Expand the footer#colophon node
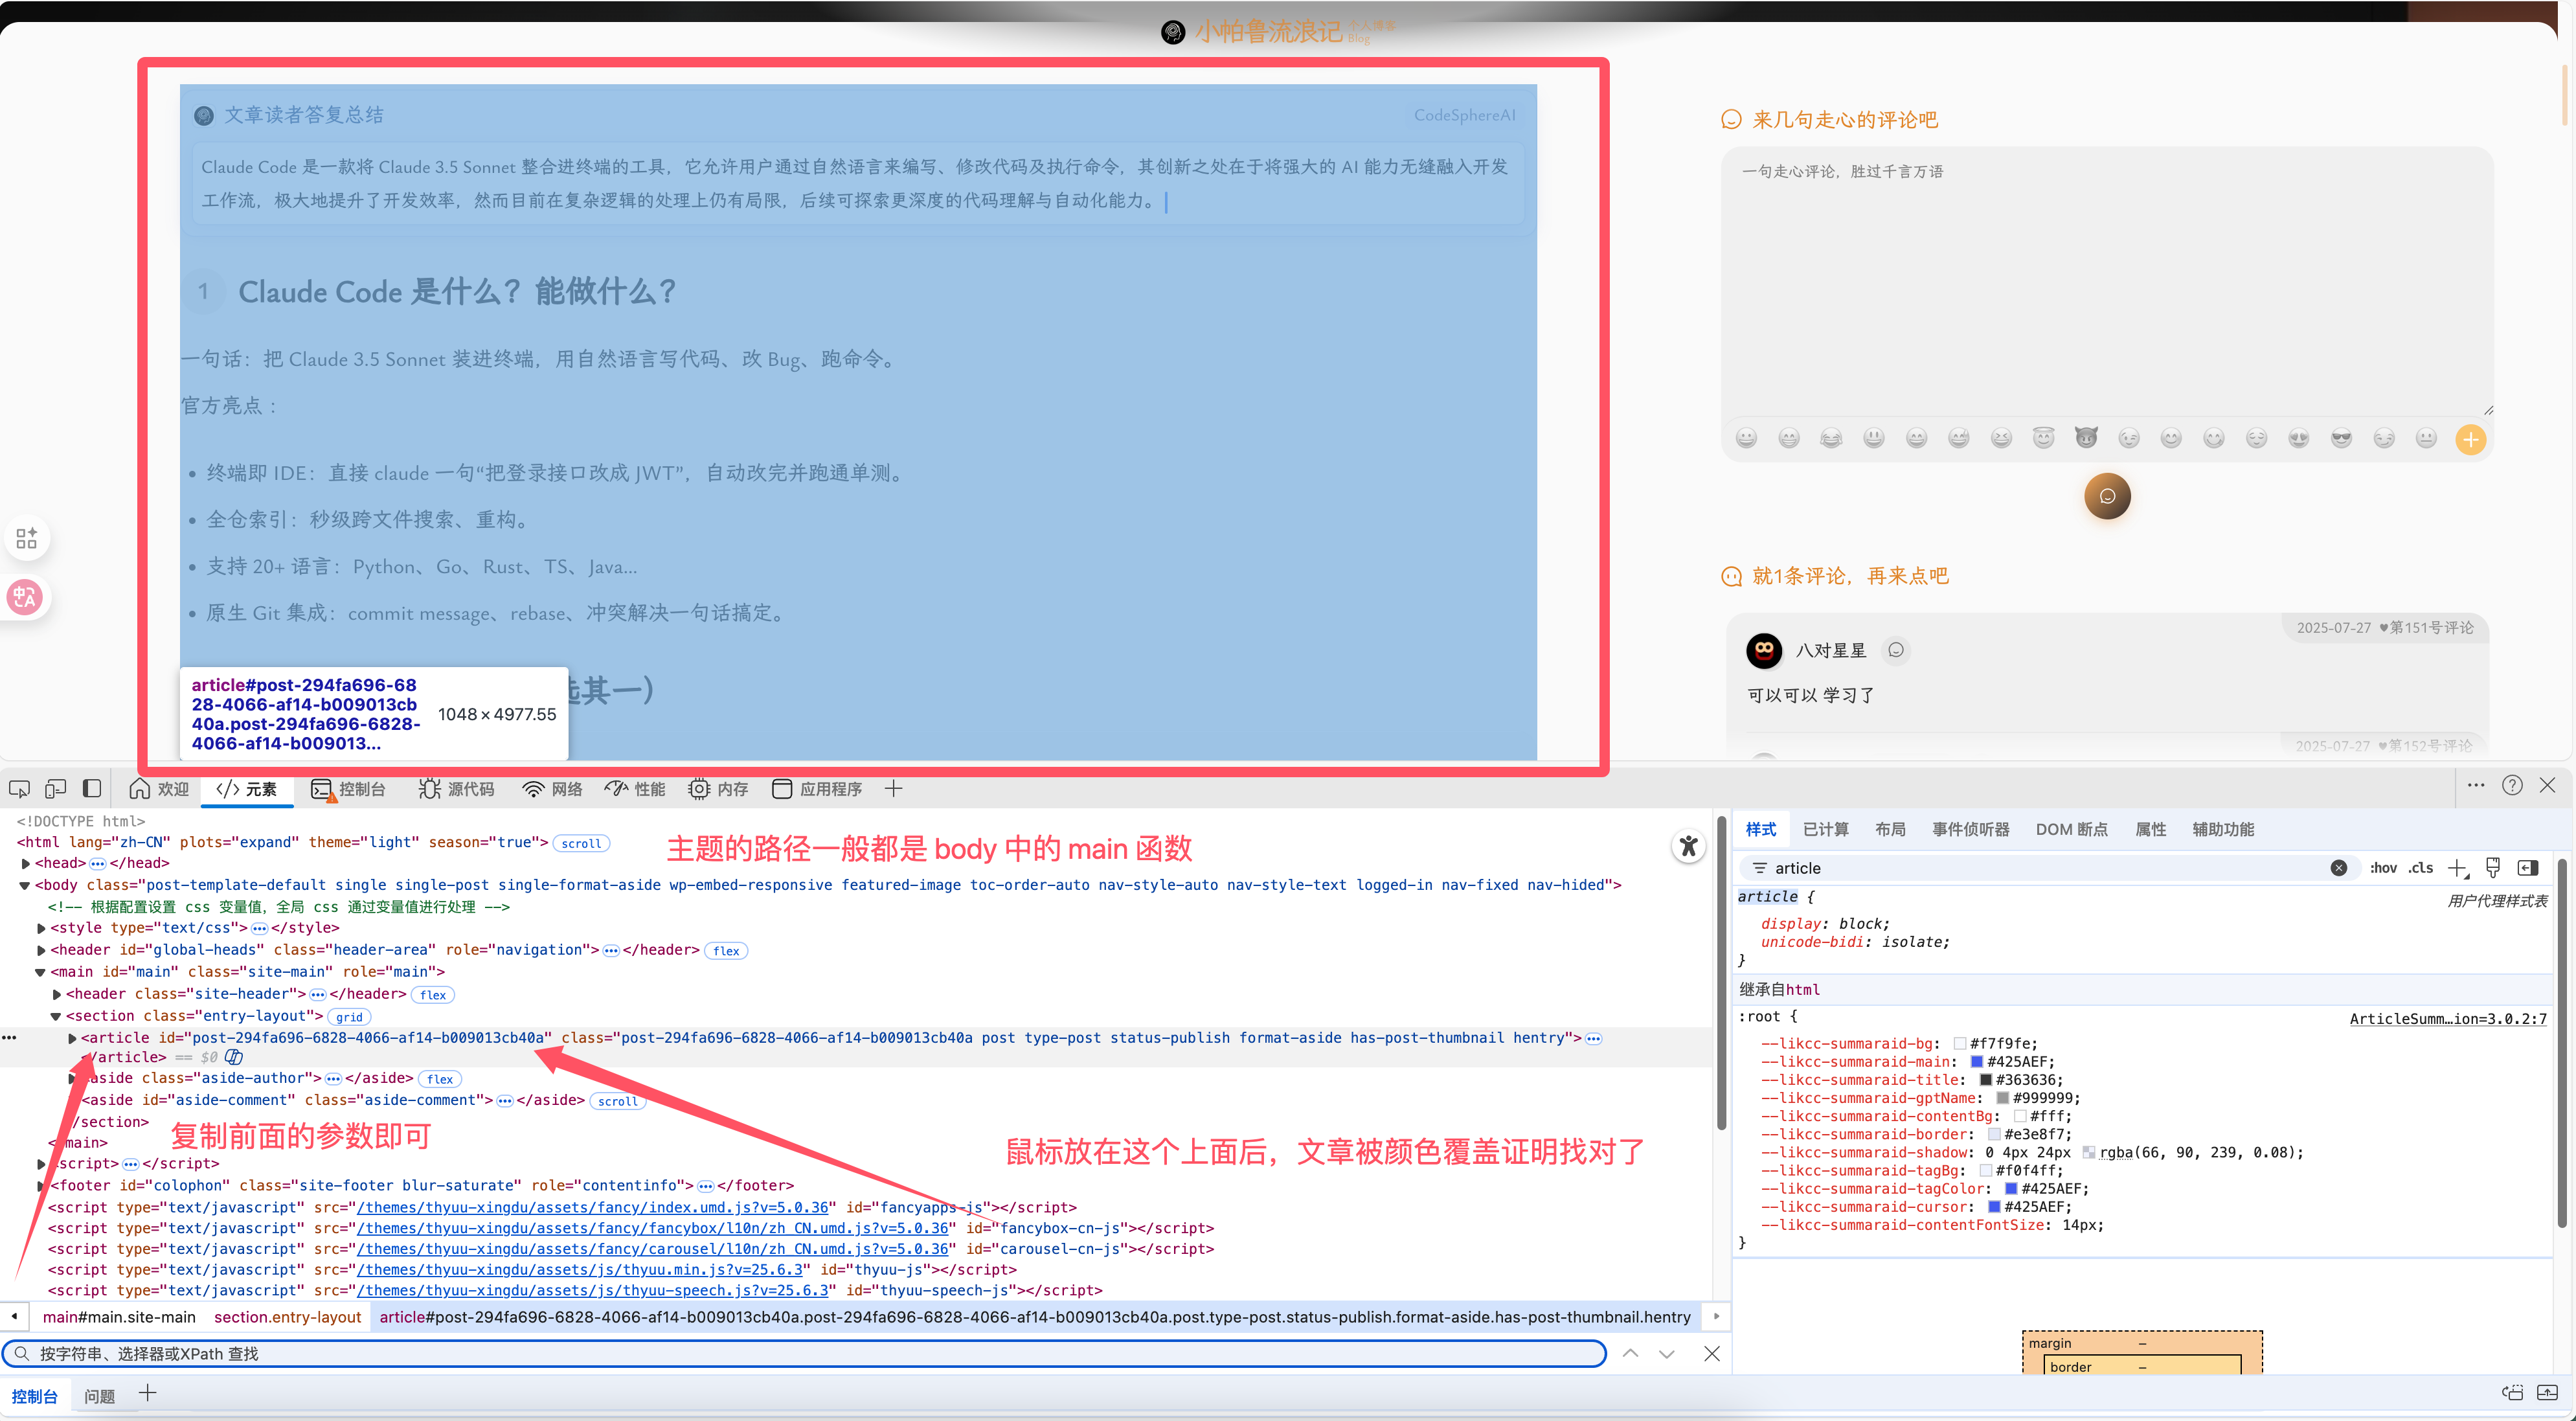The height and width of the screenshot is (1421, 2576). click(x=41, y=1186)
